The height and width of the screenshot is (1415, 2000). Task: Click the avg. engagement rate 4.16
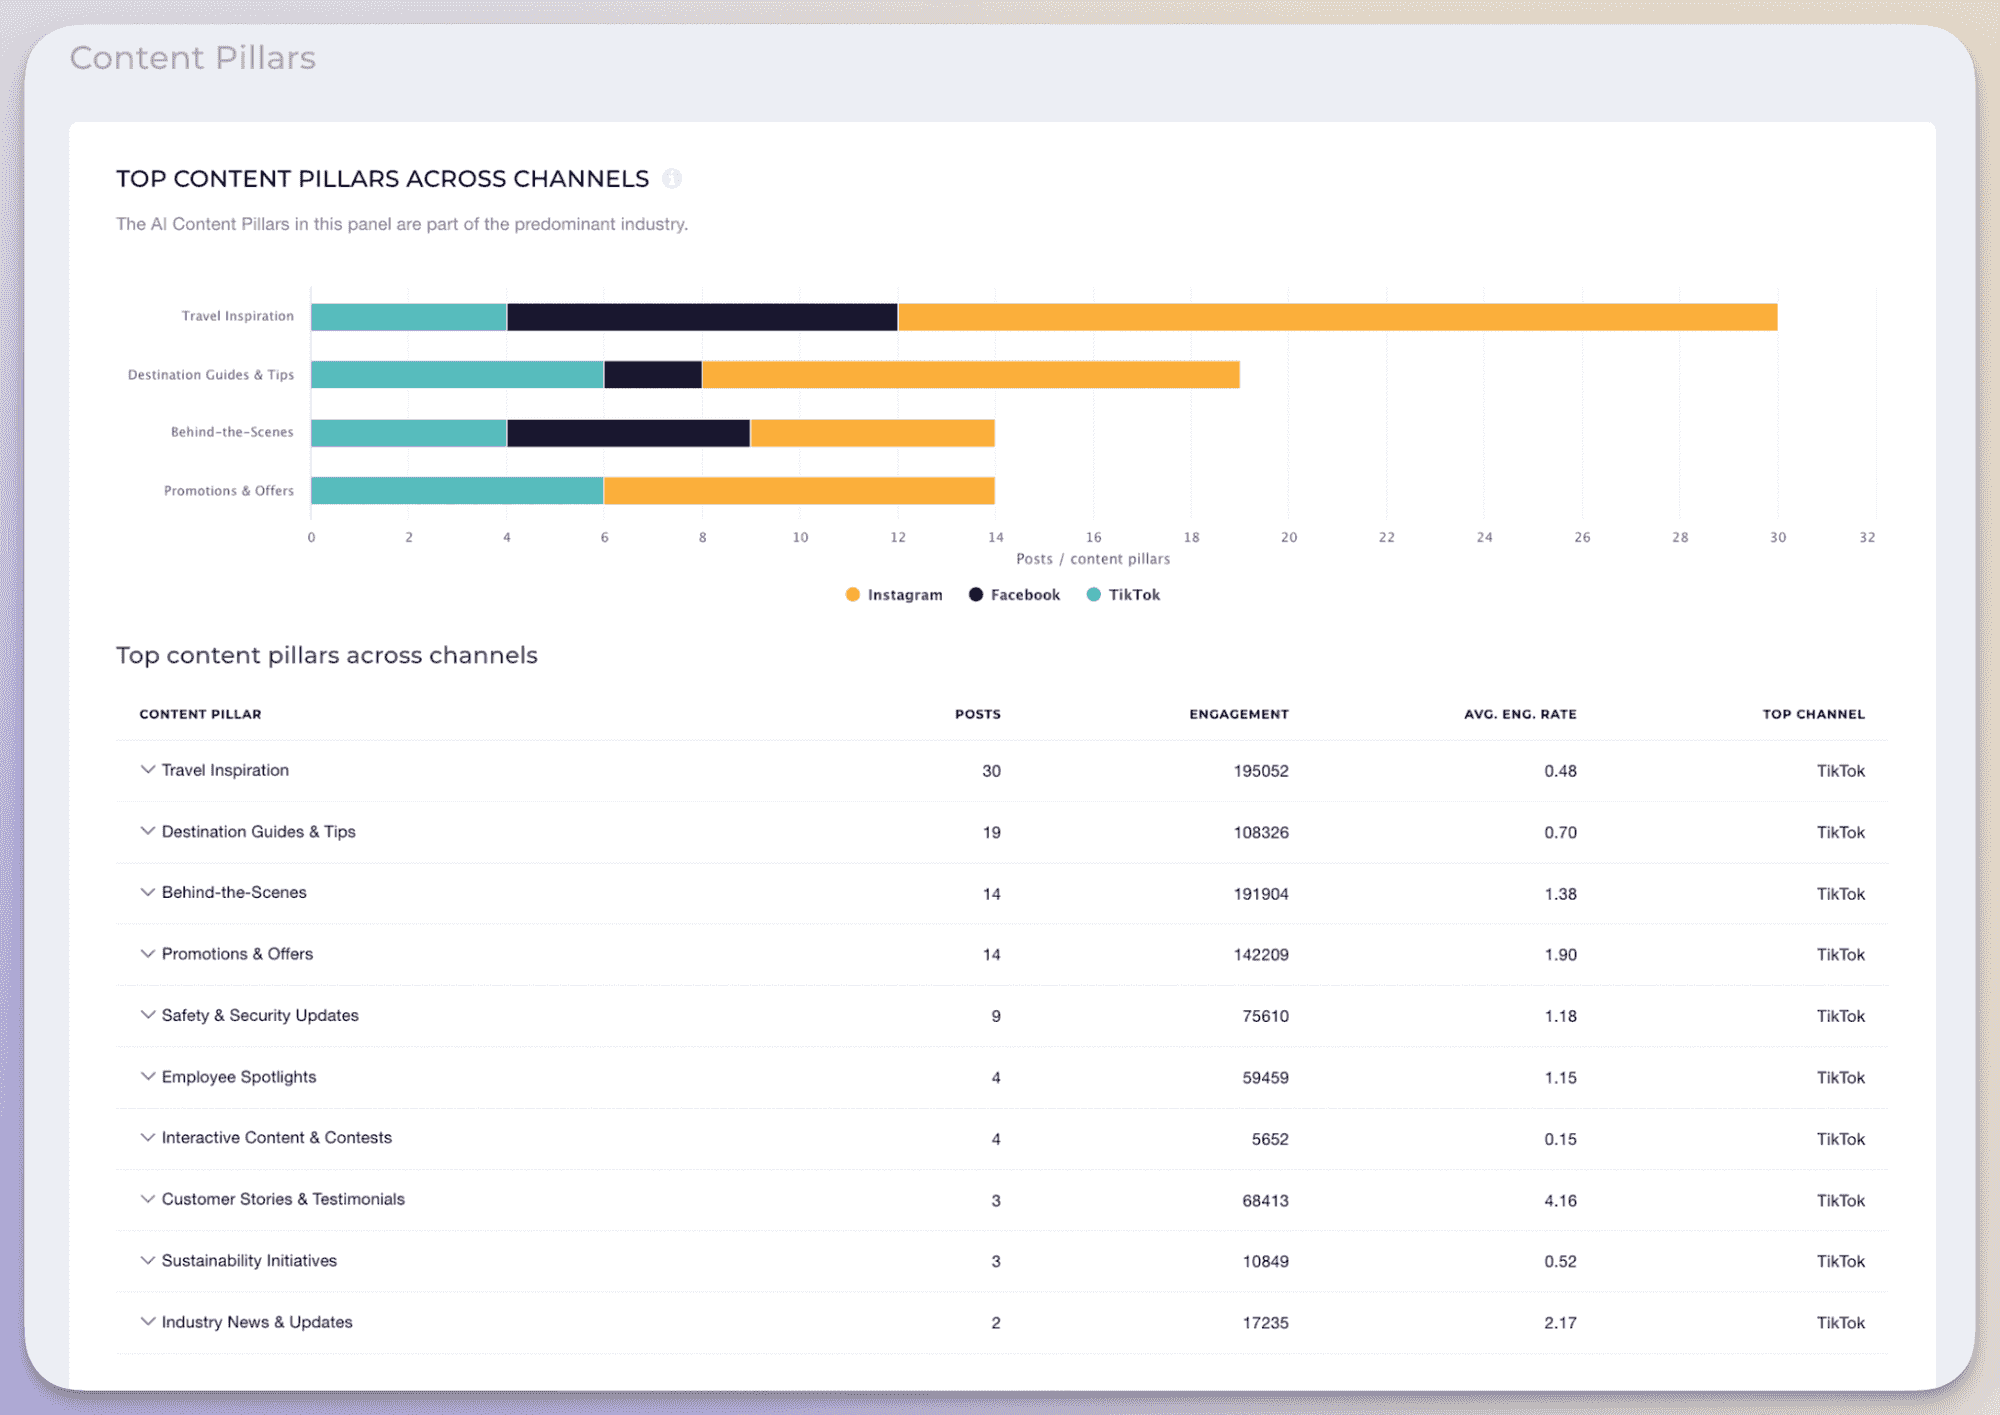1560,1200
